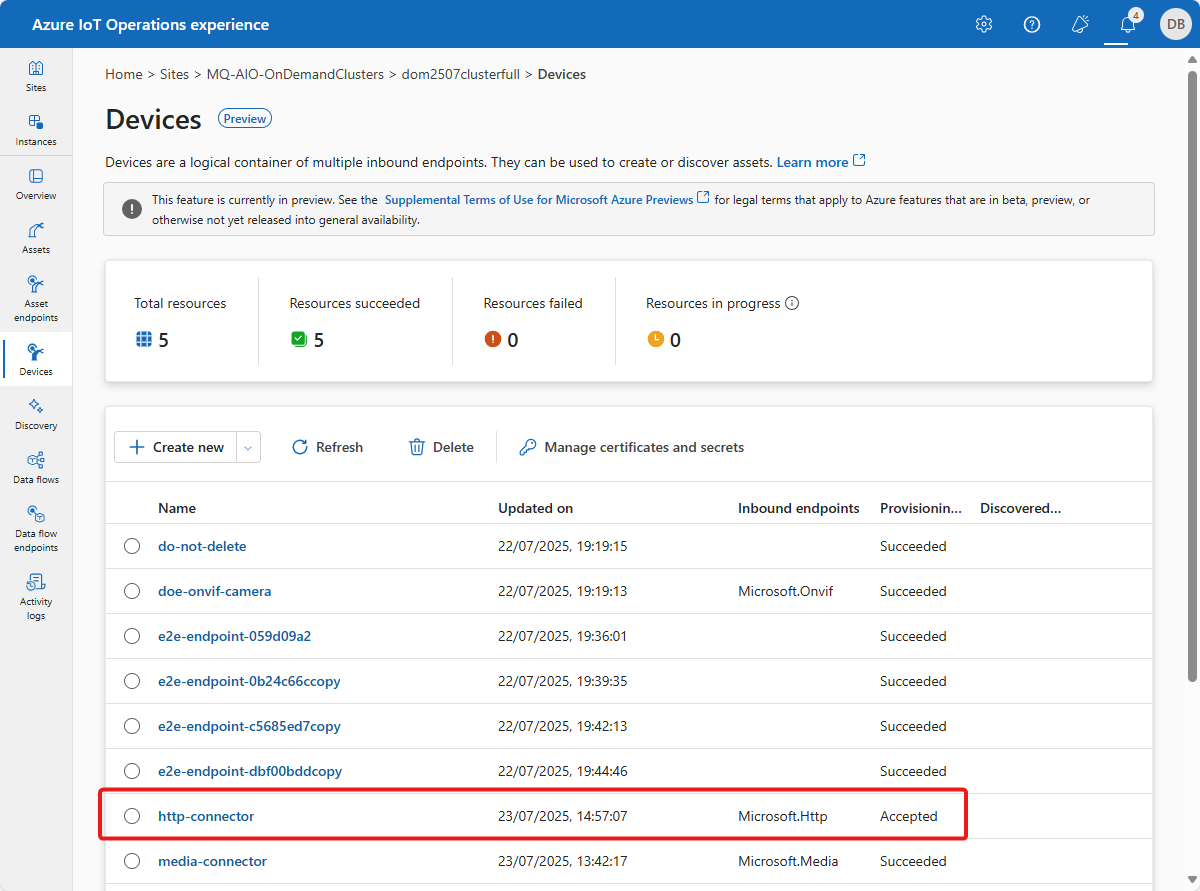The width and height of the screenshot is (1200, 891).
Task: Open the DB user account avatar
Action: tap(1175, 24)
